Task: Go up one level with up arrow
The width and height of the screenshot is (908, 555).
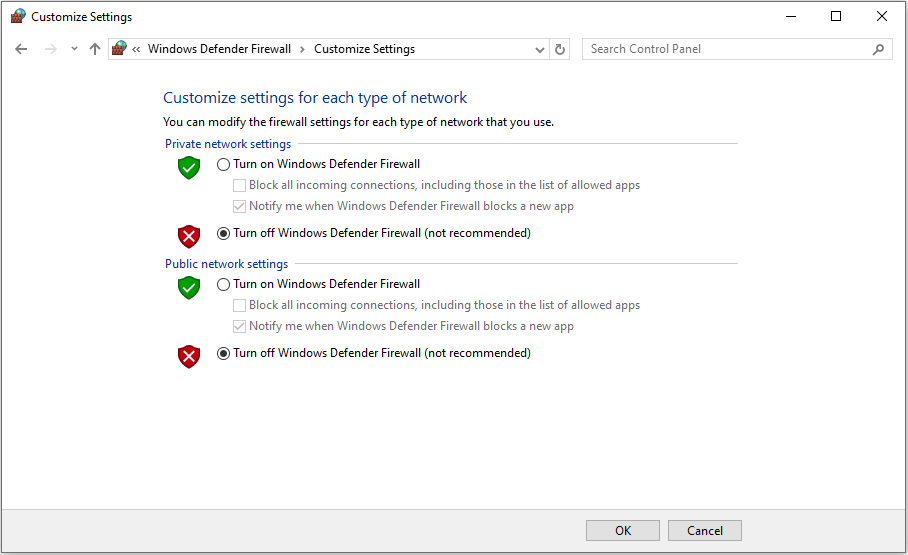Action: pyautogui.click(x=95, y=49)
